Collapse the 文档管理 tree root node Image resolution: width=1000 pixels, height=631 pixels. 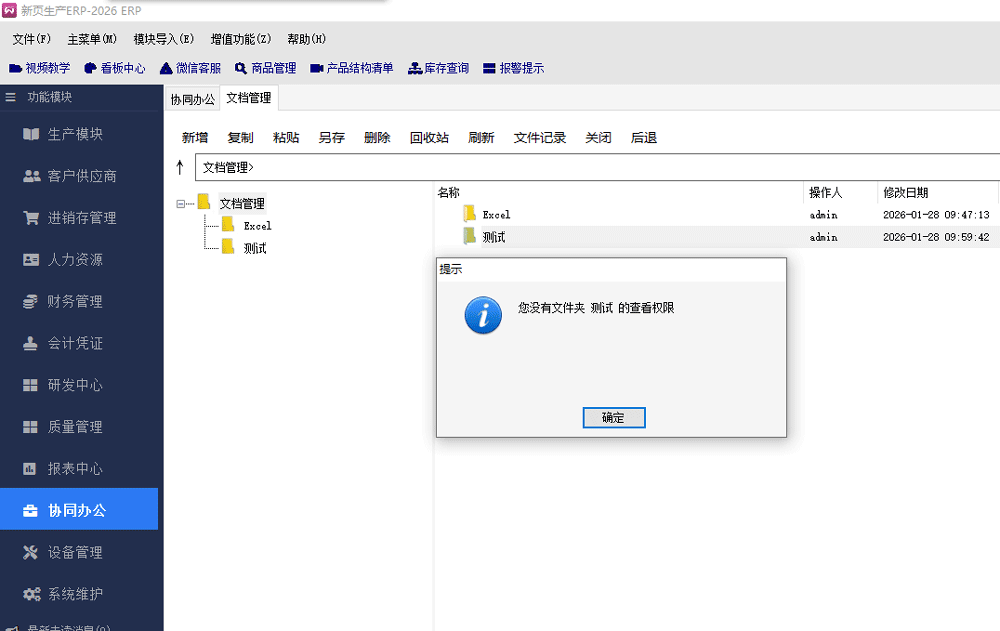tap(181, 204)
